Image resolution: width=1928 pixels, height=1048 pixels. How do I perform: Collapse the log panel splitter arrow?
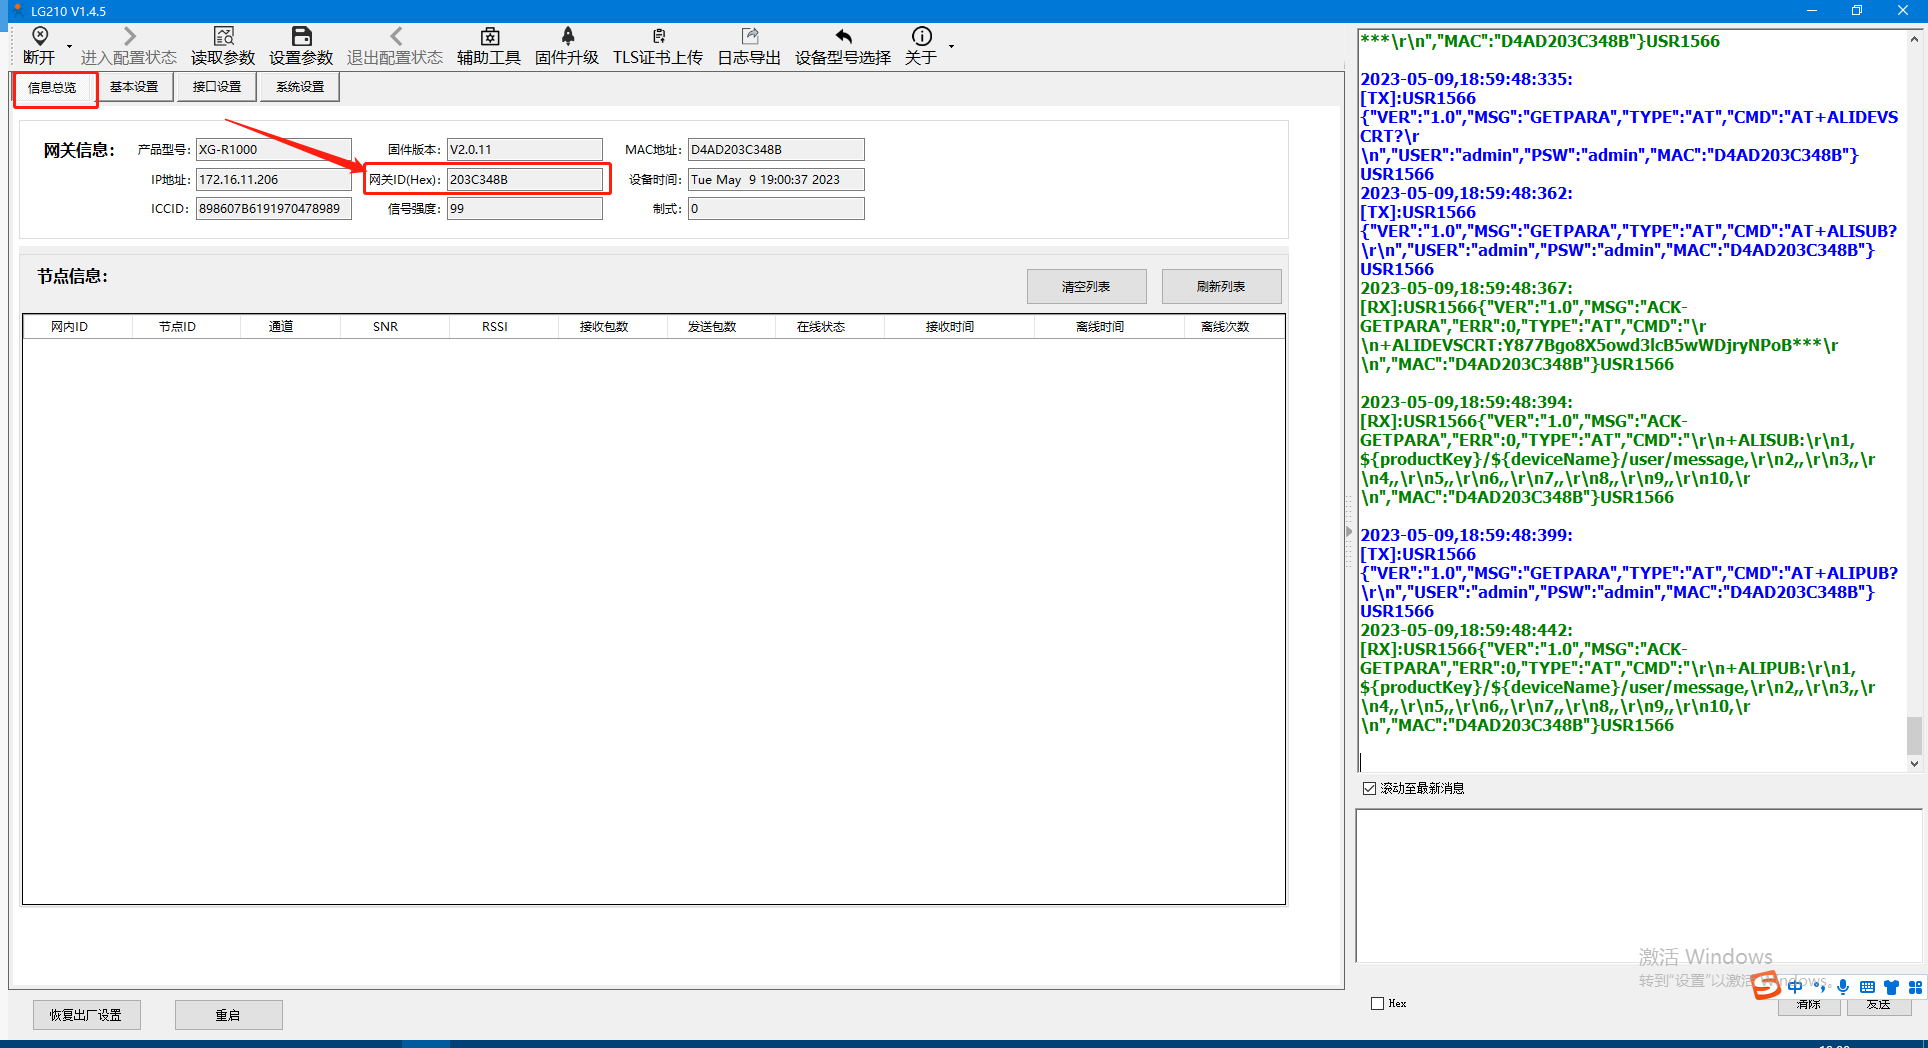pos(1349,531)
